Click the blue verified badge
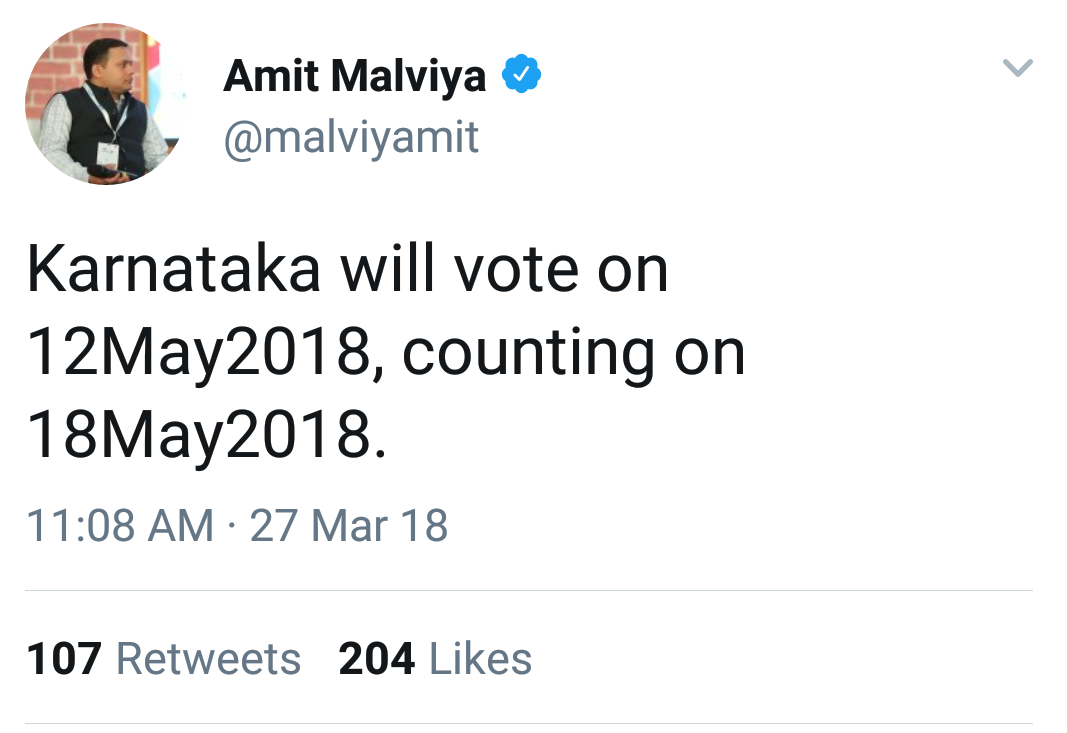Viewport: 1067px width, 733px height. pos(521,75)
